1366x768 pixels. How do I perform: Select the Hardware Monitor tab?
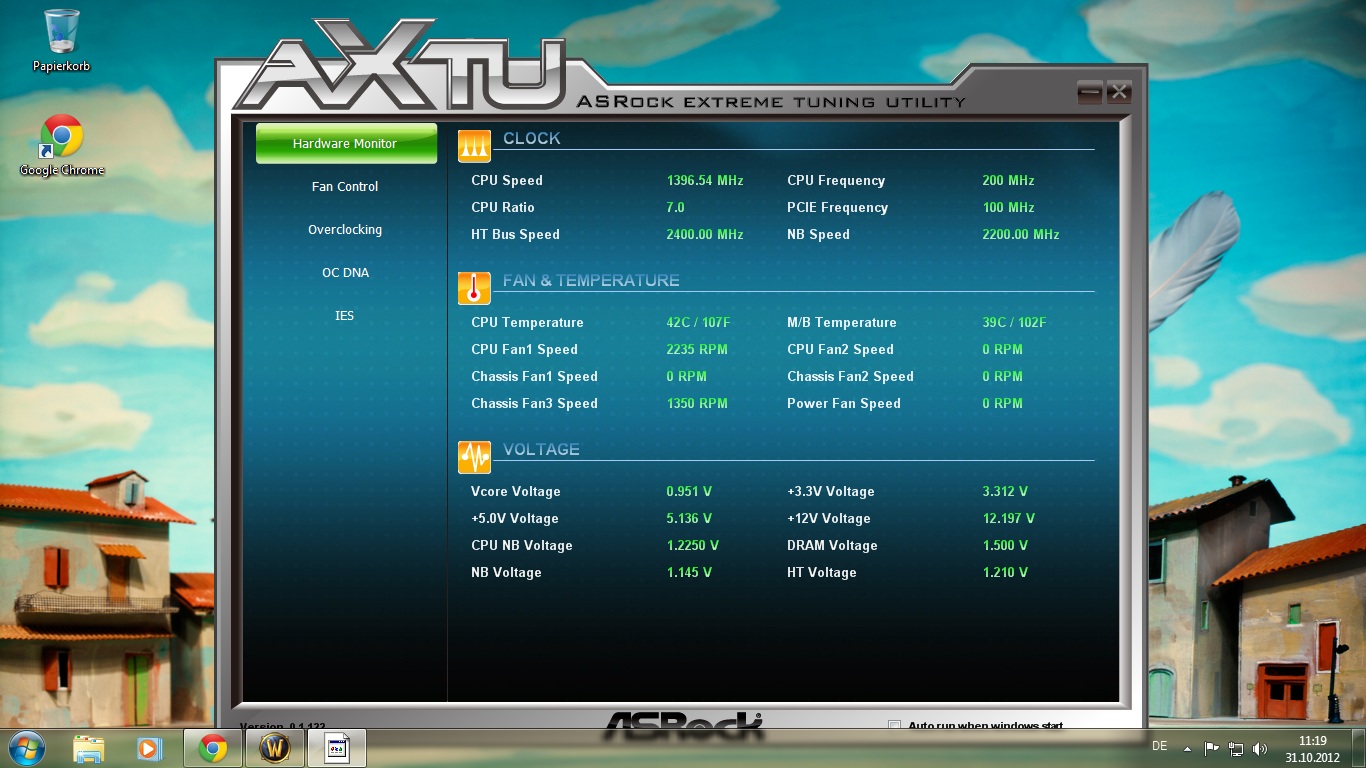[x=346, y=143]
